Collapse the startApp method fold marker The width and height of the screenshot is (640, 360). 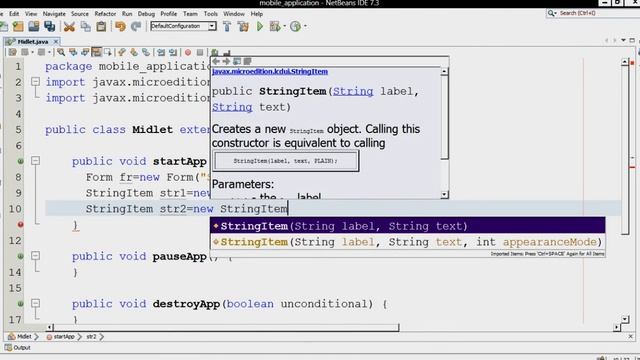click(x=36, y=161)
